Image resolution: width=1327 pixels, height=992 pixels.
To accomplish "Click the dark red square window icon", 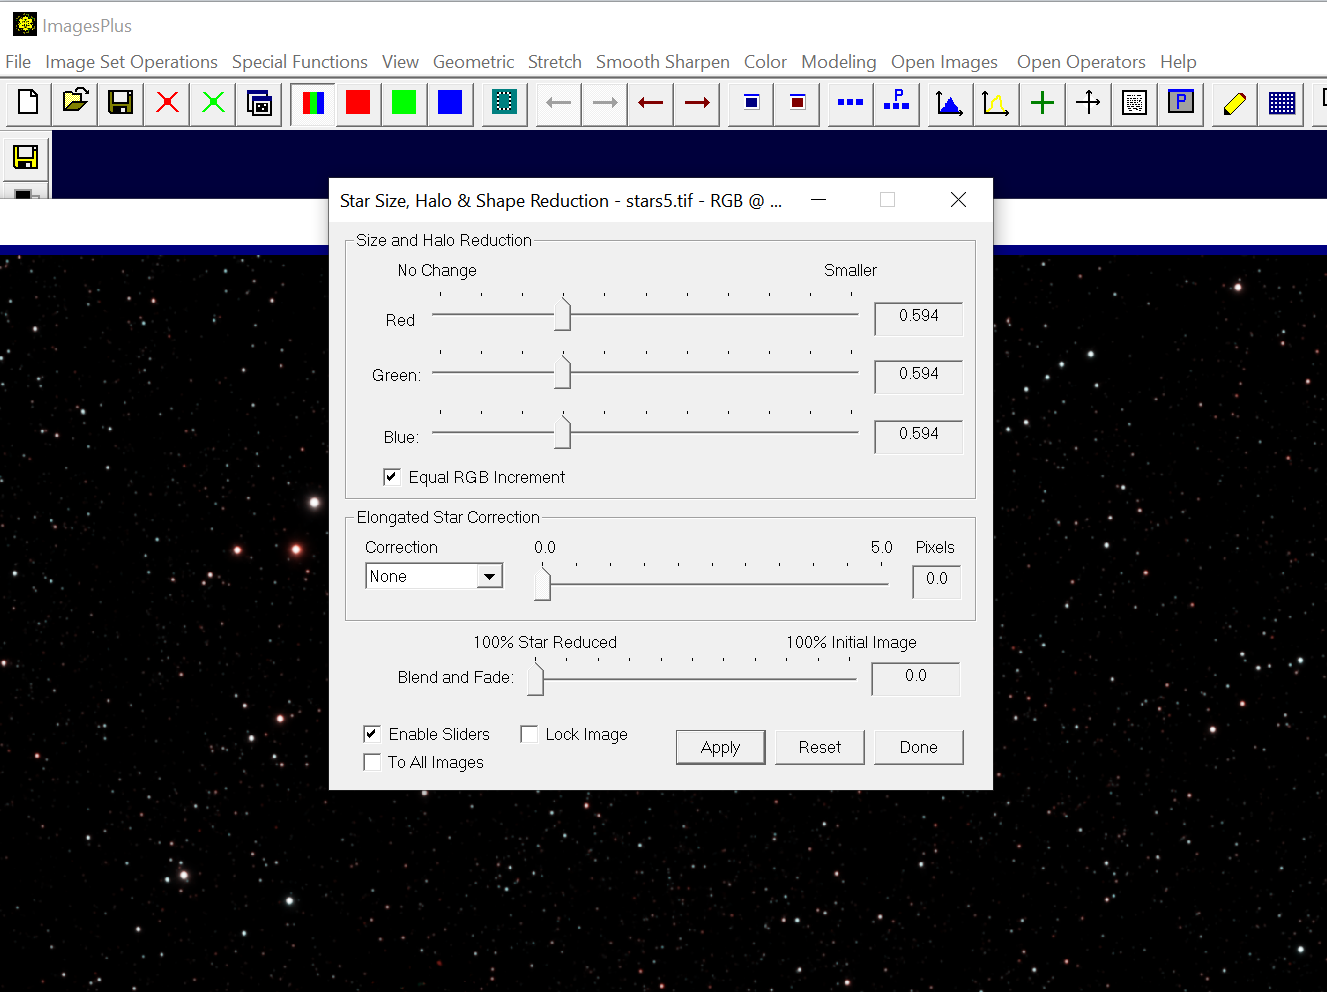I will coord(797,102).
